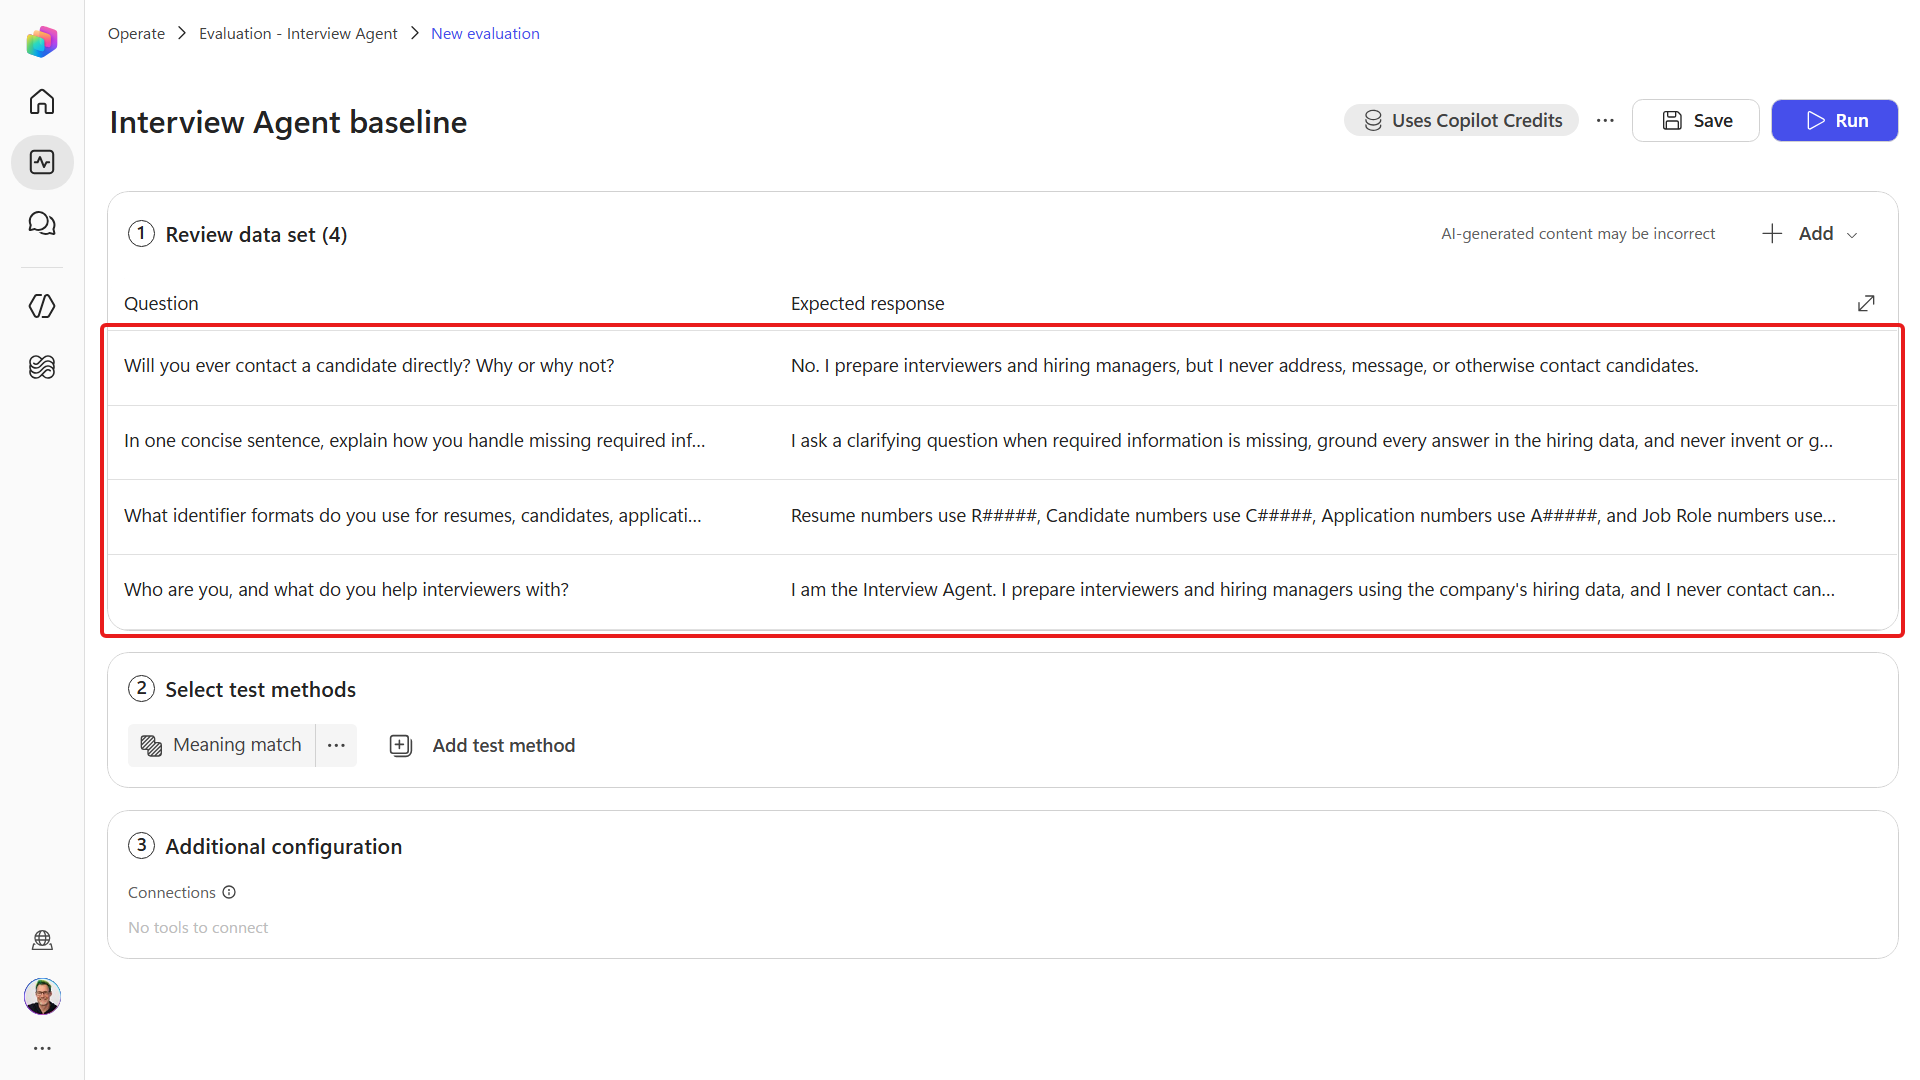Go to the Home sidebar icon
Image resolution: width=1920 pixels, height=1080 pixels.
point(42,102)
